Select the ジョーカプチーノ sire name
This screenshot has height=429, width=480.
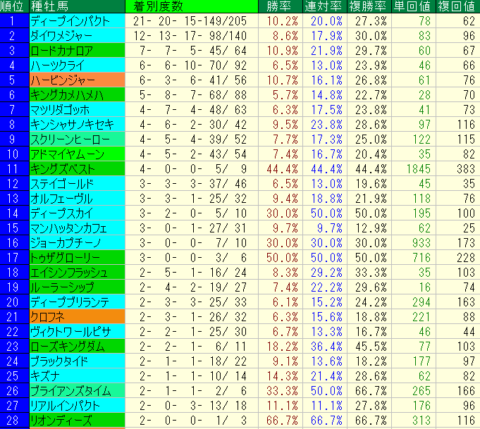coord(66,243)
